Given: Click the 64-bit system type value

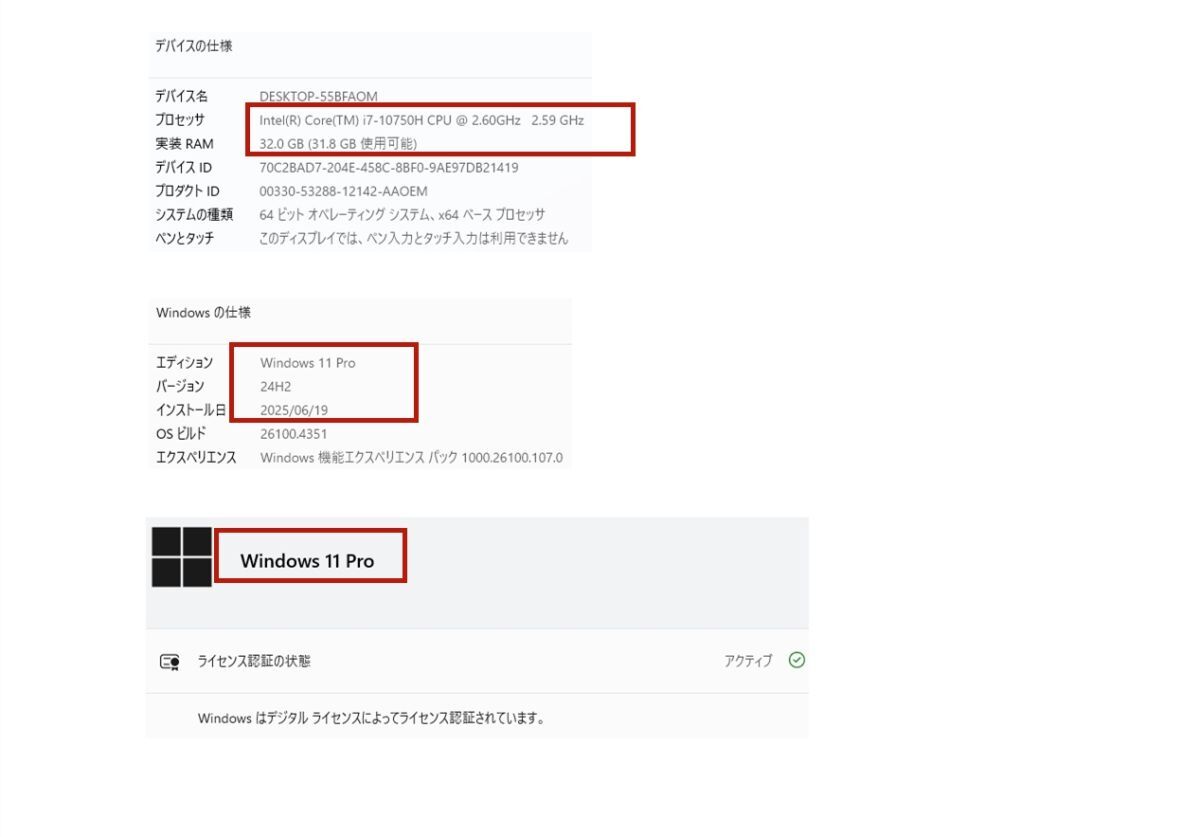Looking at the screenshot, I should [x=402, y=215].
